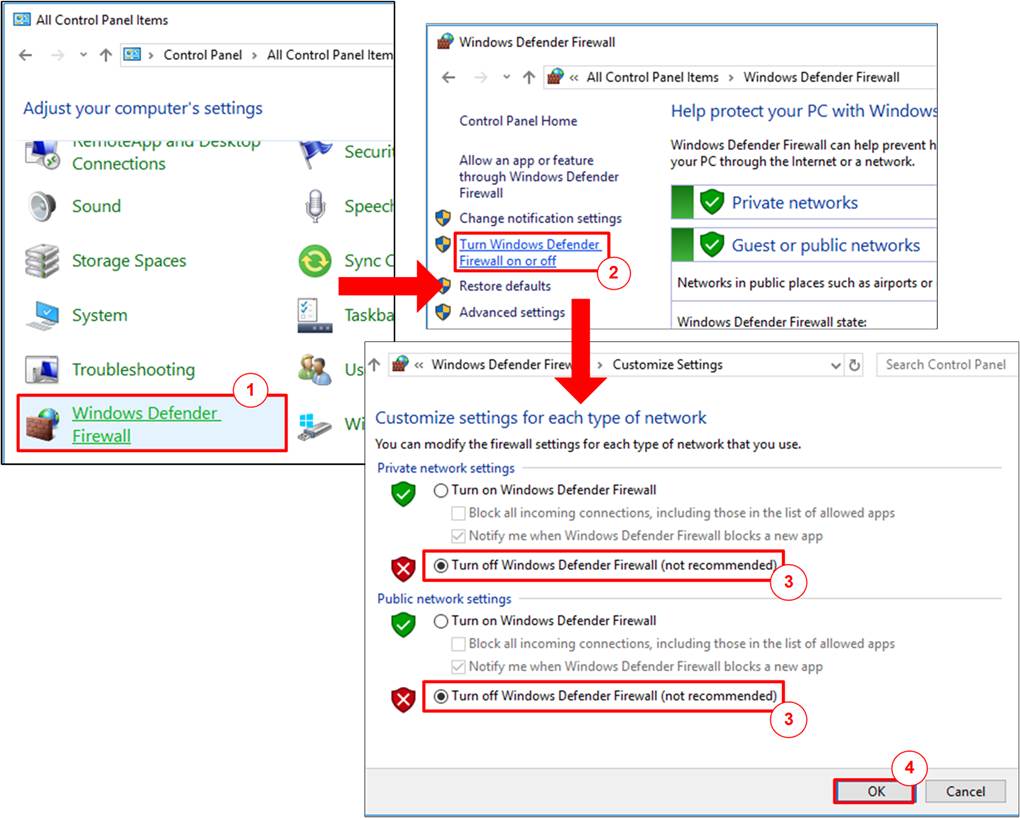Select Turn on Firewall under Private network settings

click(441, 491)
